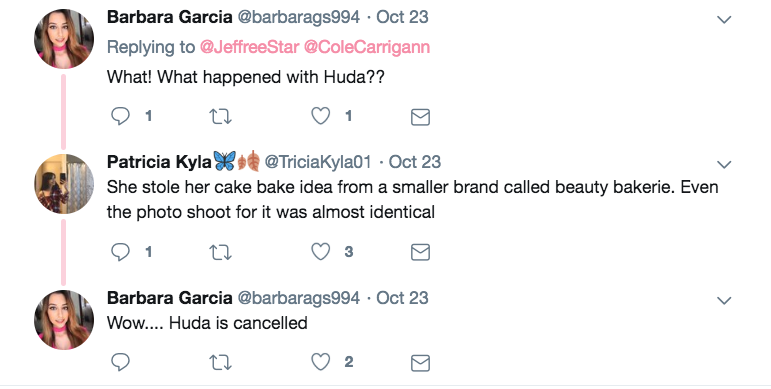The image size is (771, 389).
Task: Reply to 'Huda is cancelled' tweet
Action: point(120,362)
